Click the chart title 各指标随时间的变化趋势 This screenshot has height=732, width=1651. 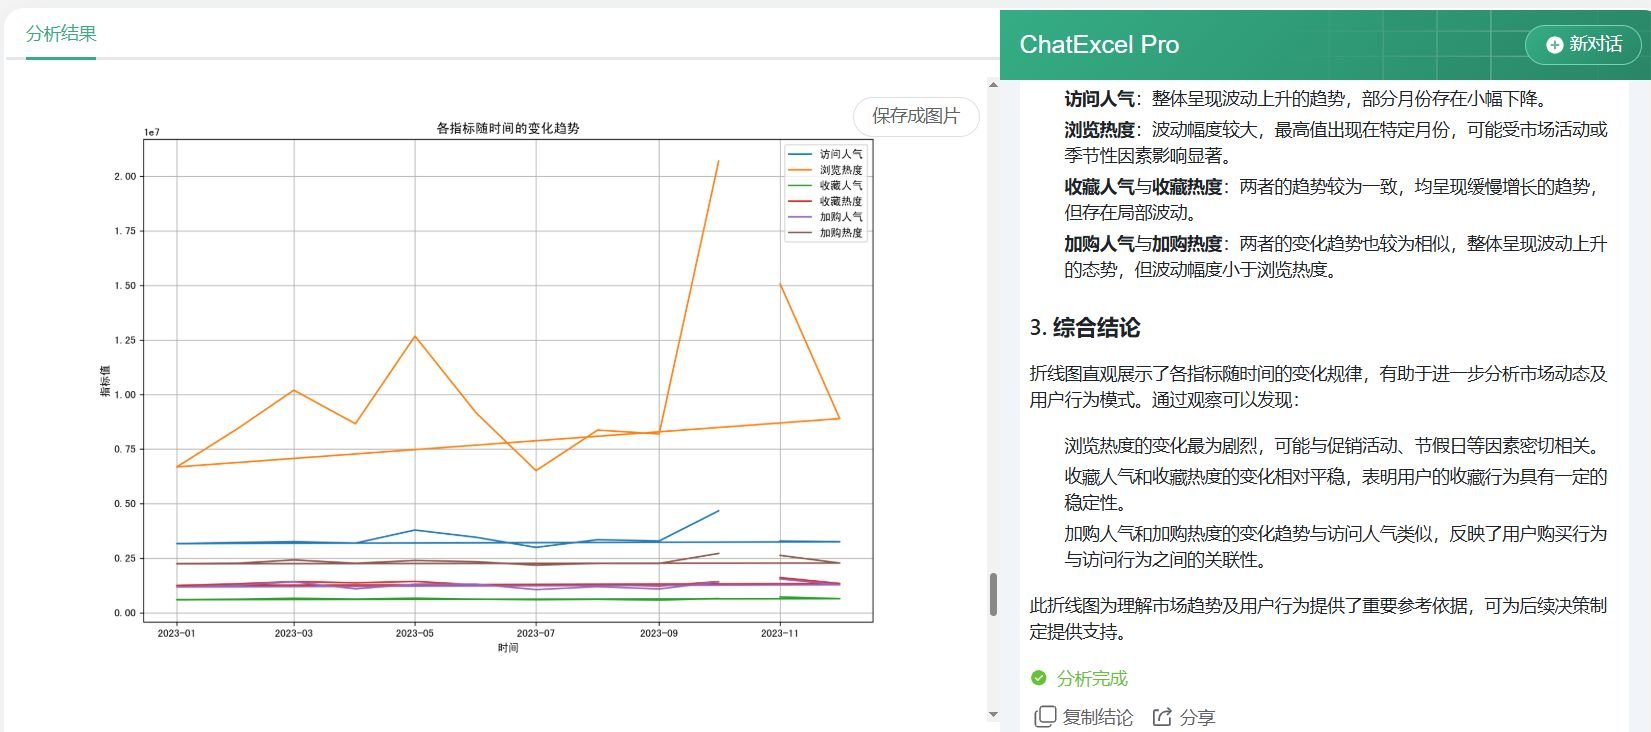[508, 128]
